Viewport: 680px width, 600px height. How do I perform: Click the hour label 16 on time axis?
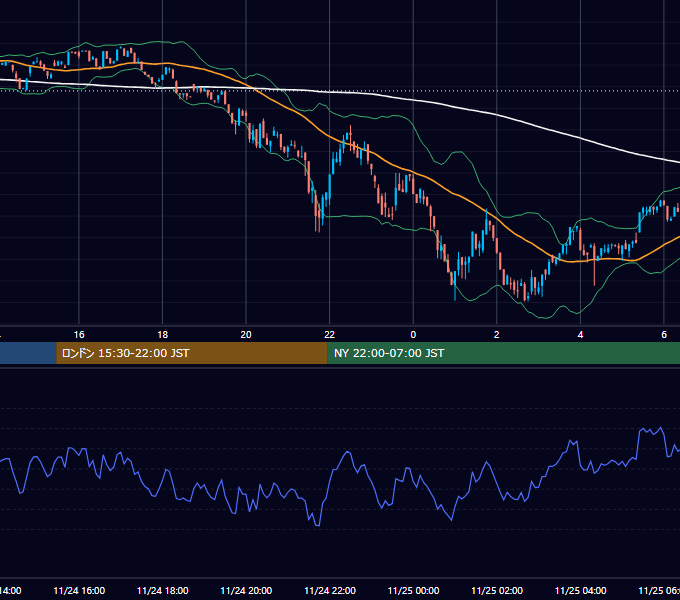click(79, 335)
